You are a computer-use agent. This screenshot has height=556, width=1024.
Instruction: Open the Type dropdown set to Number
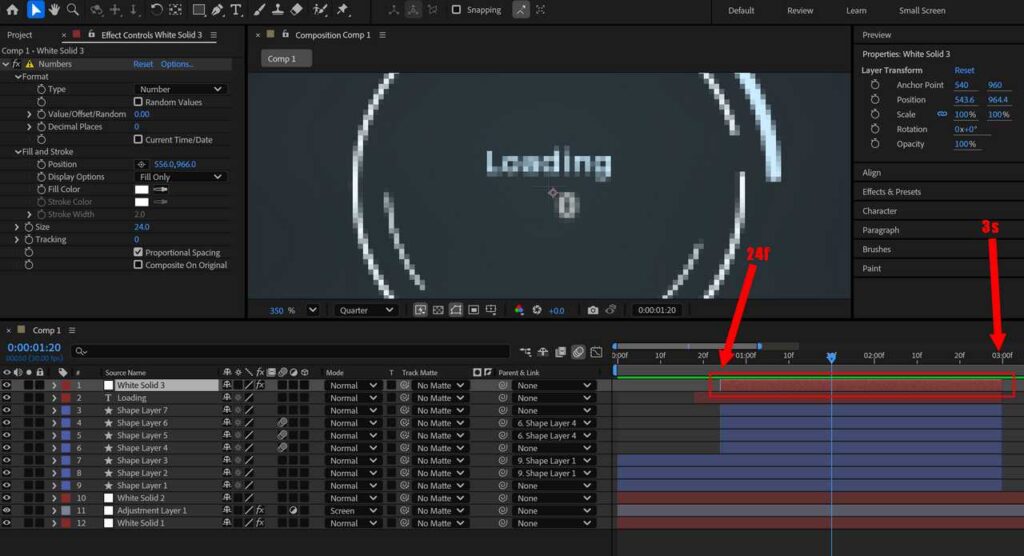(181, 89)
